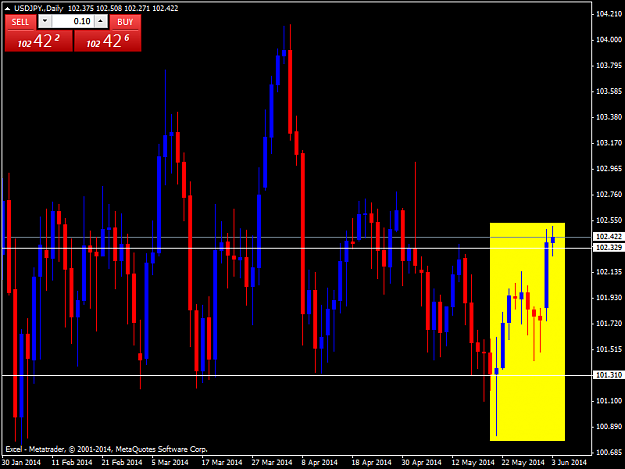Click the 101.100 price axis label
The height and width of the screenshot is (469, 625).
point(609,401)
